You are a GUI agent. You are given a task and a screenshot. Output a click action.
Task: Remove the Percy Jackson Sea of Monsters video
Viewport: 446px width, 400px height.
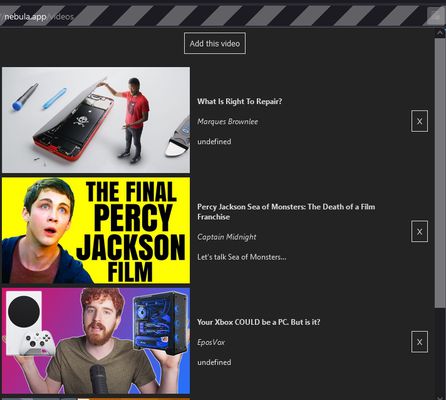click(419, 231)
